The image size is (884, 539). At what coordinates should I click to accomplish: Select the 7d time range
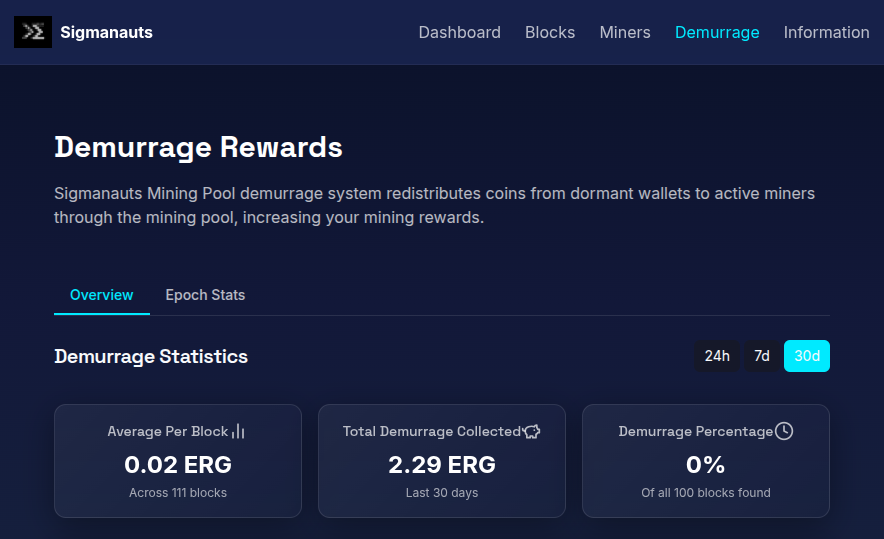[762, 356]
